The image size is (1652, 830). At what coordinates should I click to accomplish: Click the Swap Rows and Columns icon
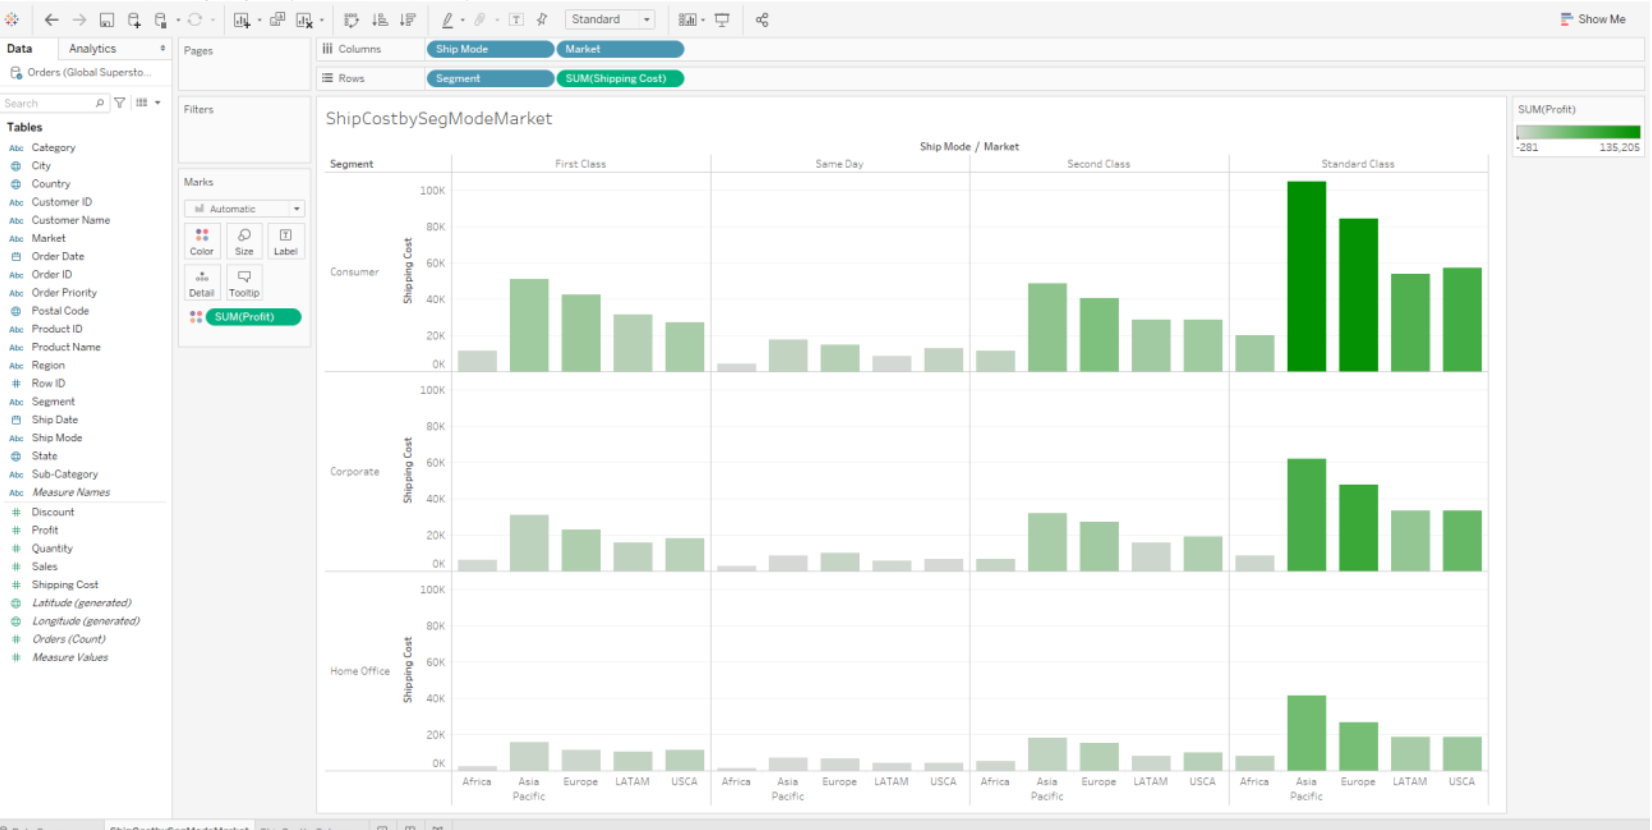coord(351,20)
